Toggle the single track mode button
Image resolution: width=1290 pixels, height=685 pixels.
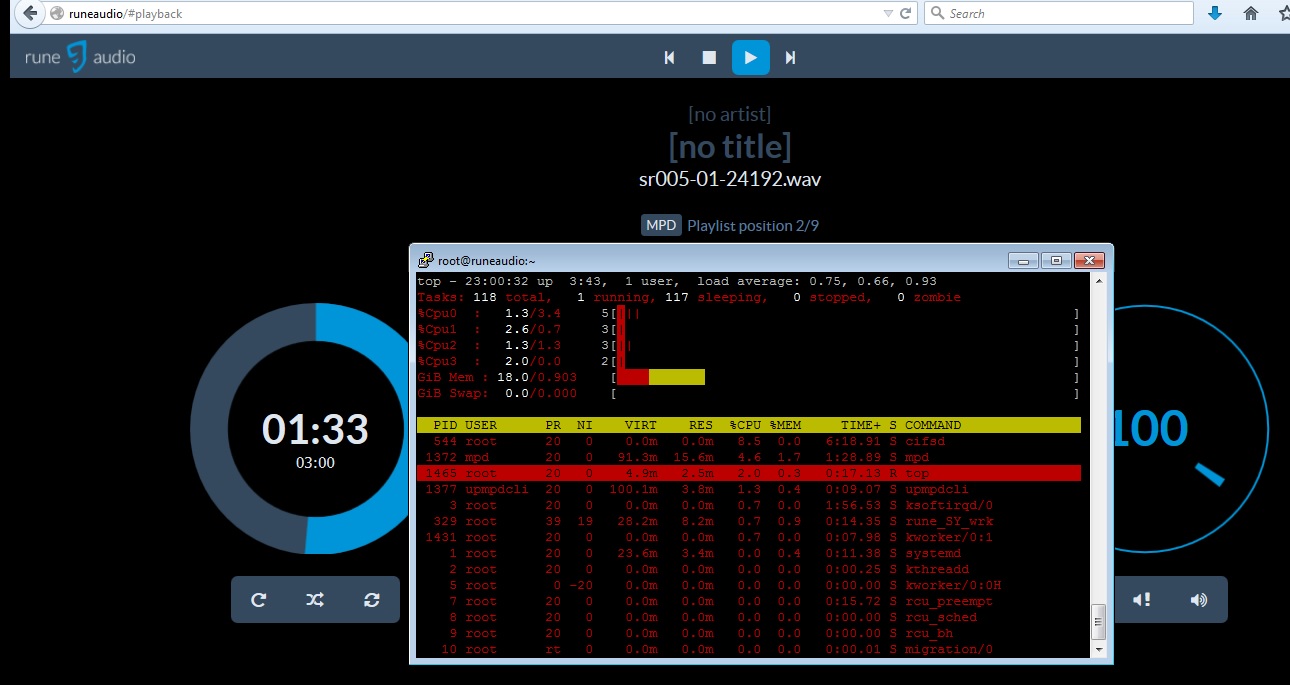[x=372, y=600]
